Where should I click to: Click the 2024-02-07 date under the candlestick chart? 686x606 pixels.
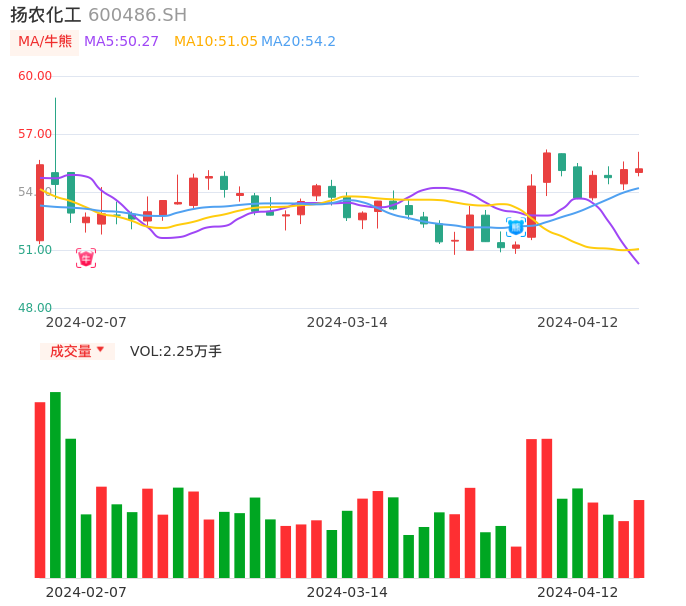pyautogui.click(x=86, y=322)
